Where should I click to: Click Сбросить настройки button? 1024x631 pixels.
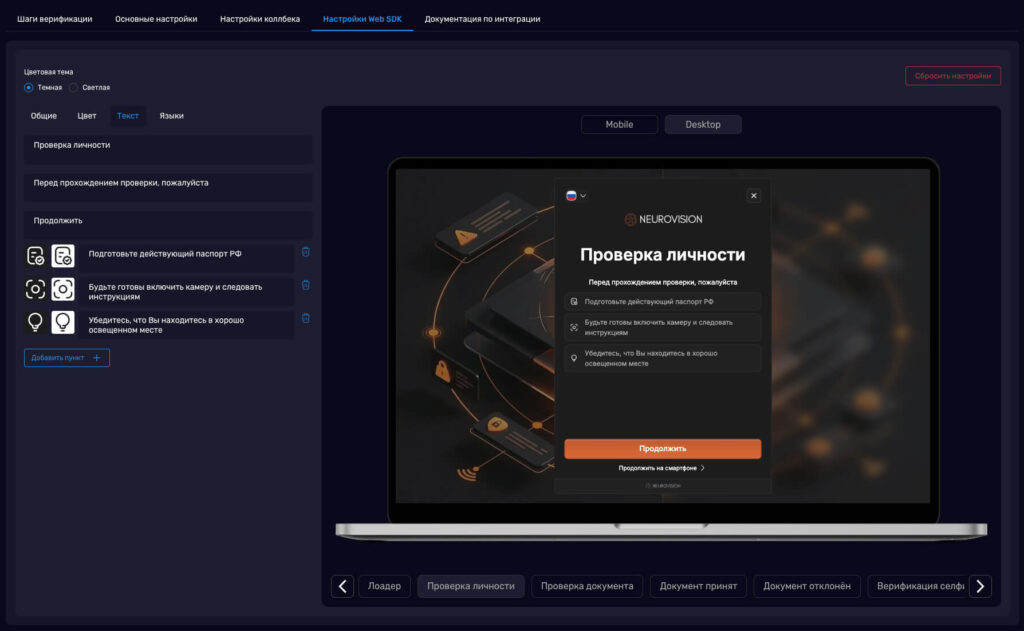(953, 76)
